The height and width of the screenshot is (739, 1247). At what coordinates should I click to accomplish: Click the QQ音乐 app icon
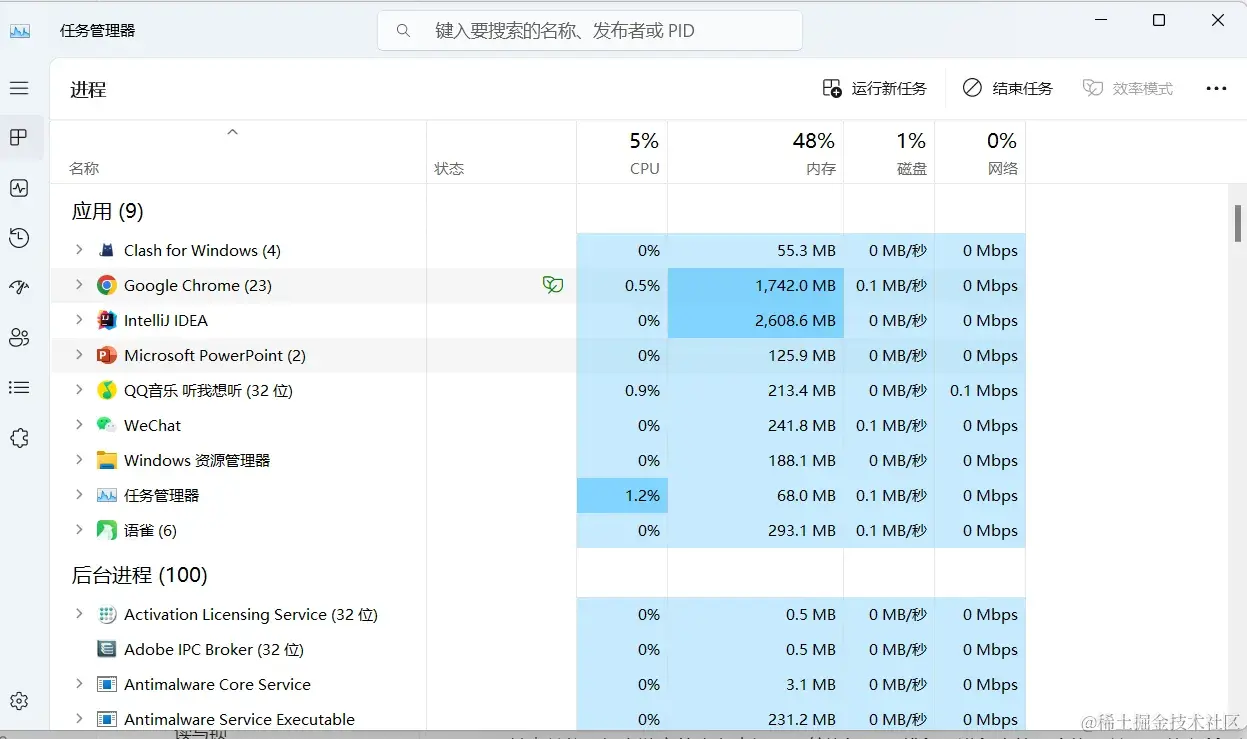(x=107, y=390)
